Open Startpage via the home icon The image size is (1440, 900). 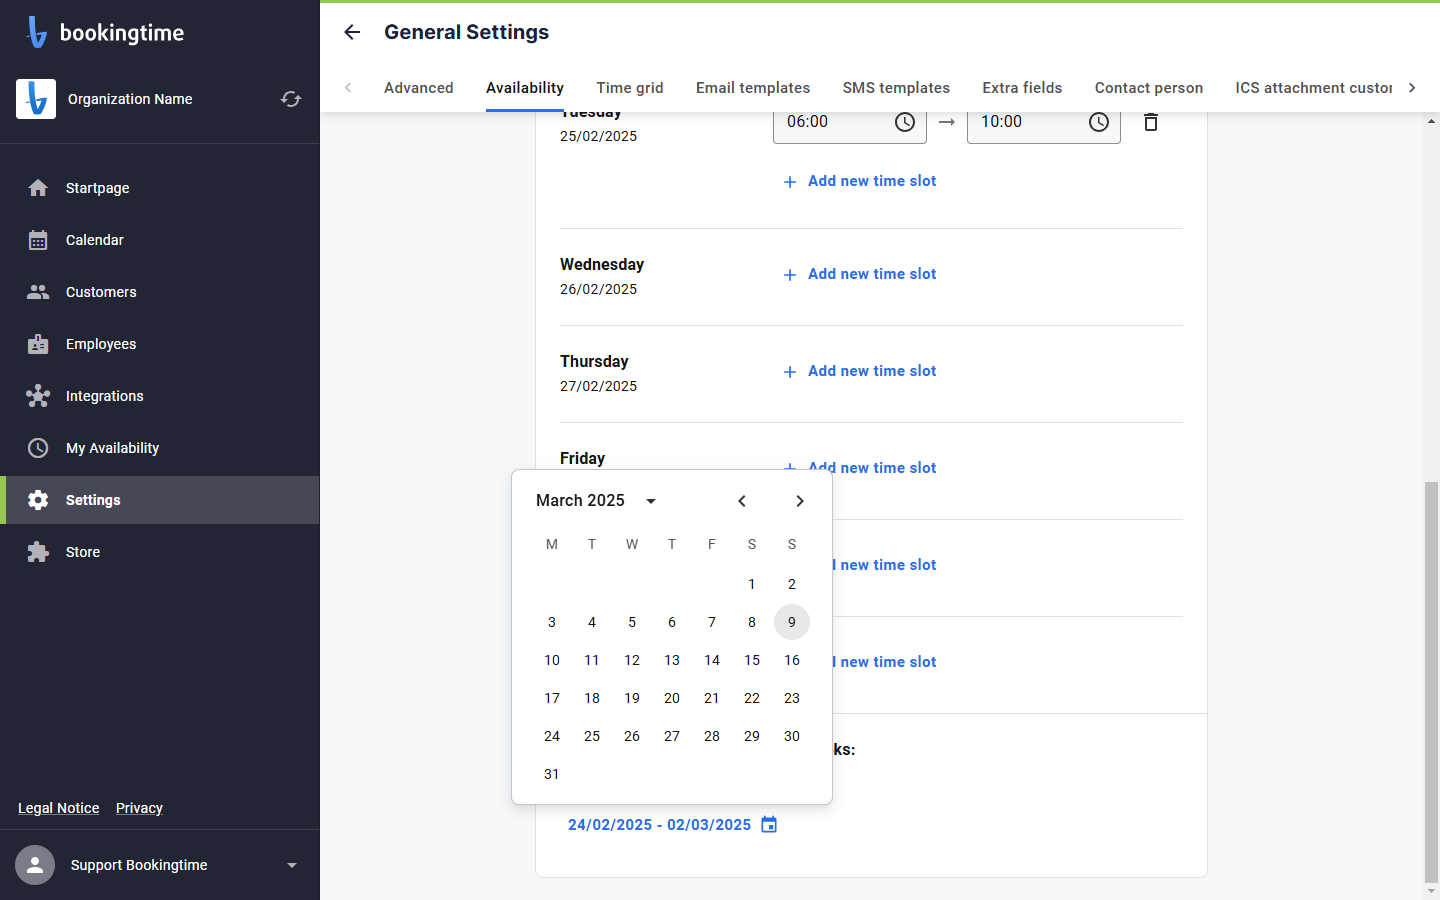click(x=38, y=188)
